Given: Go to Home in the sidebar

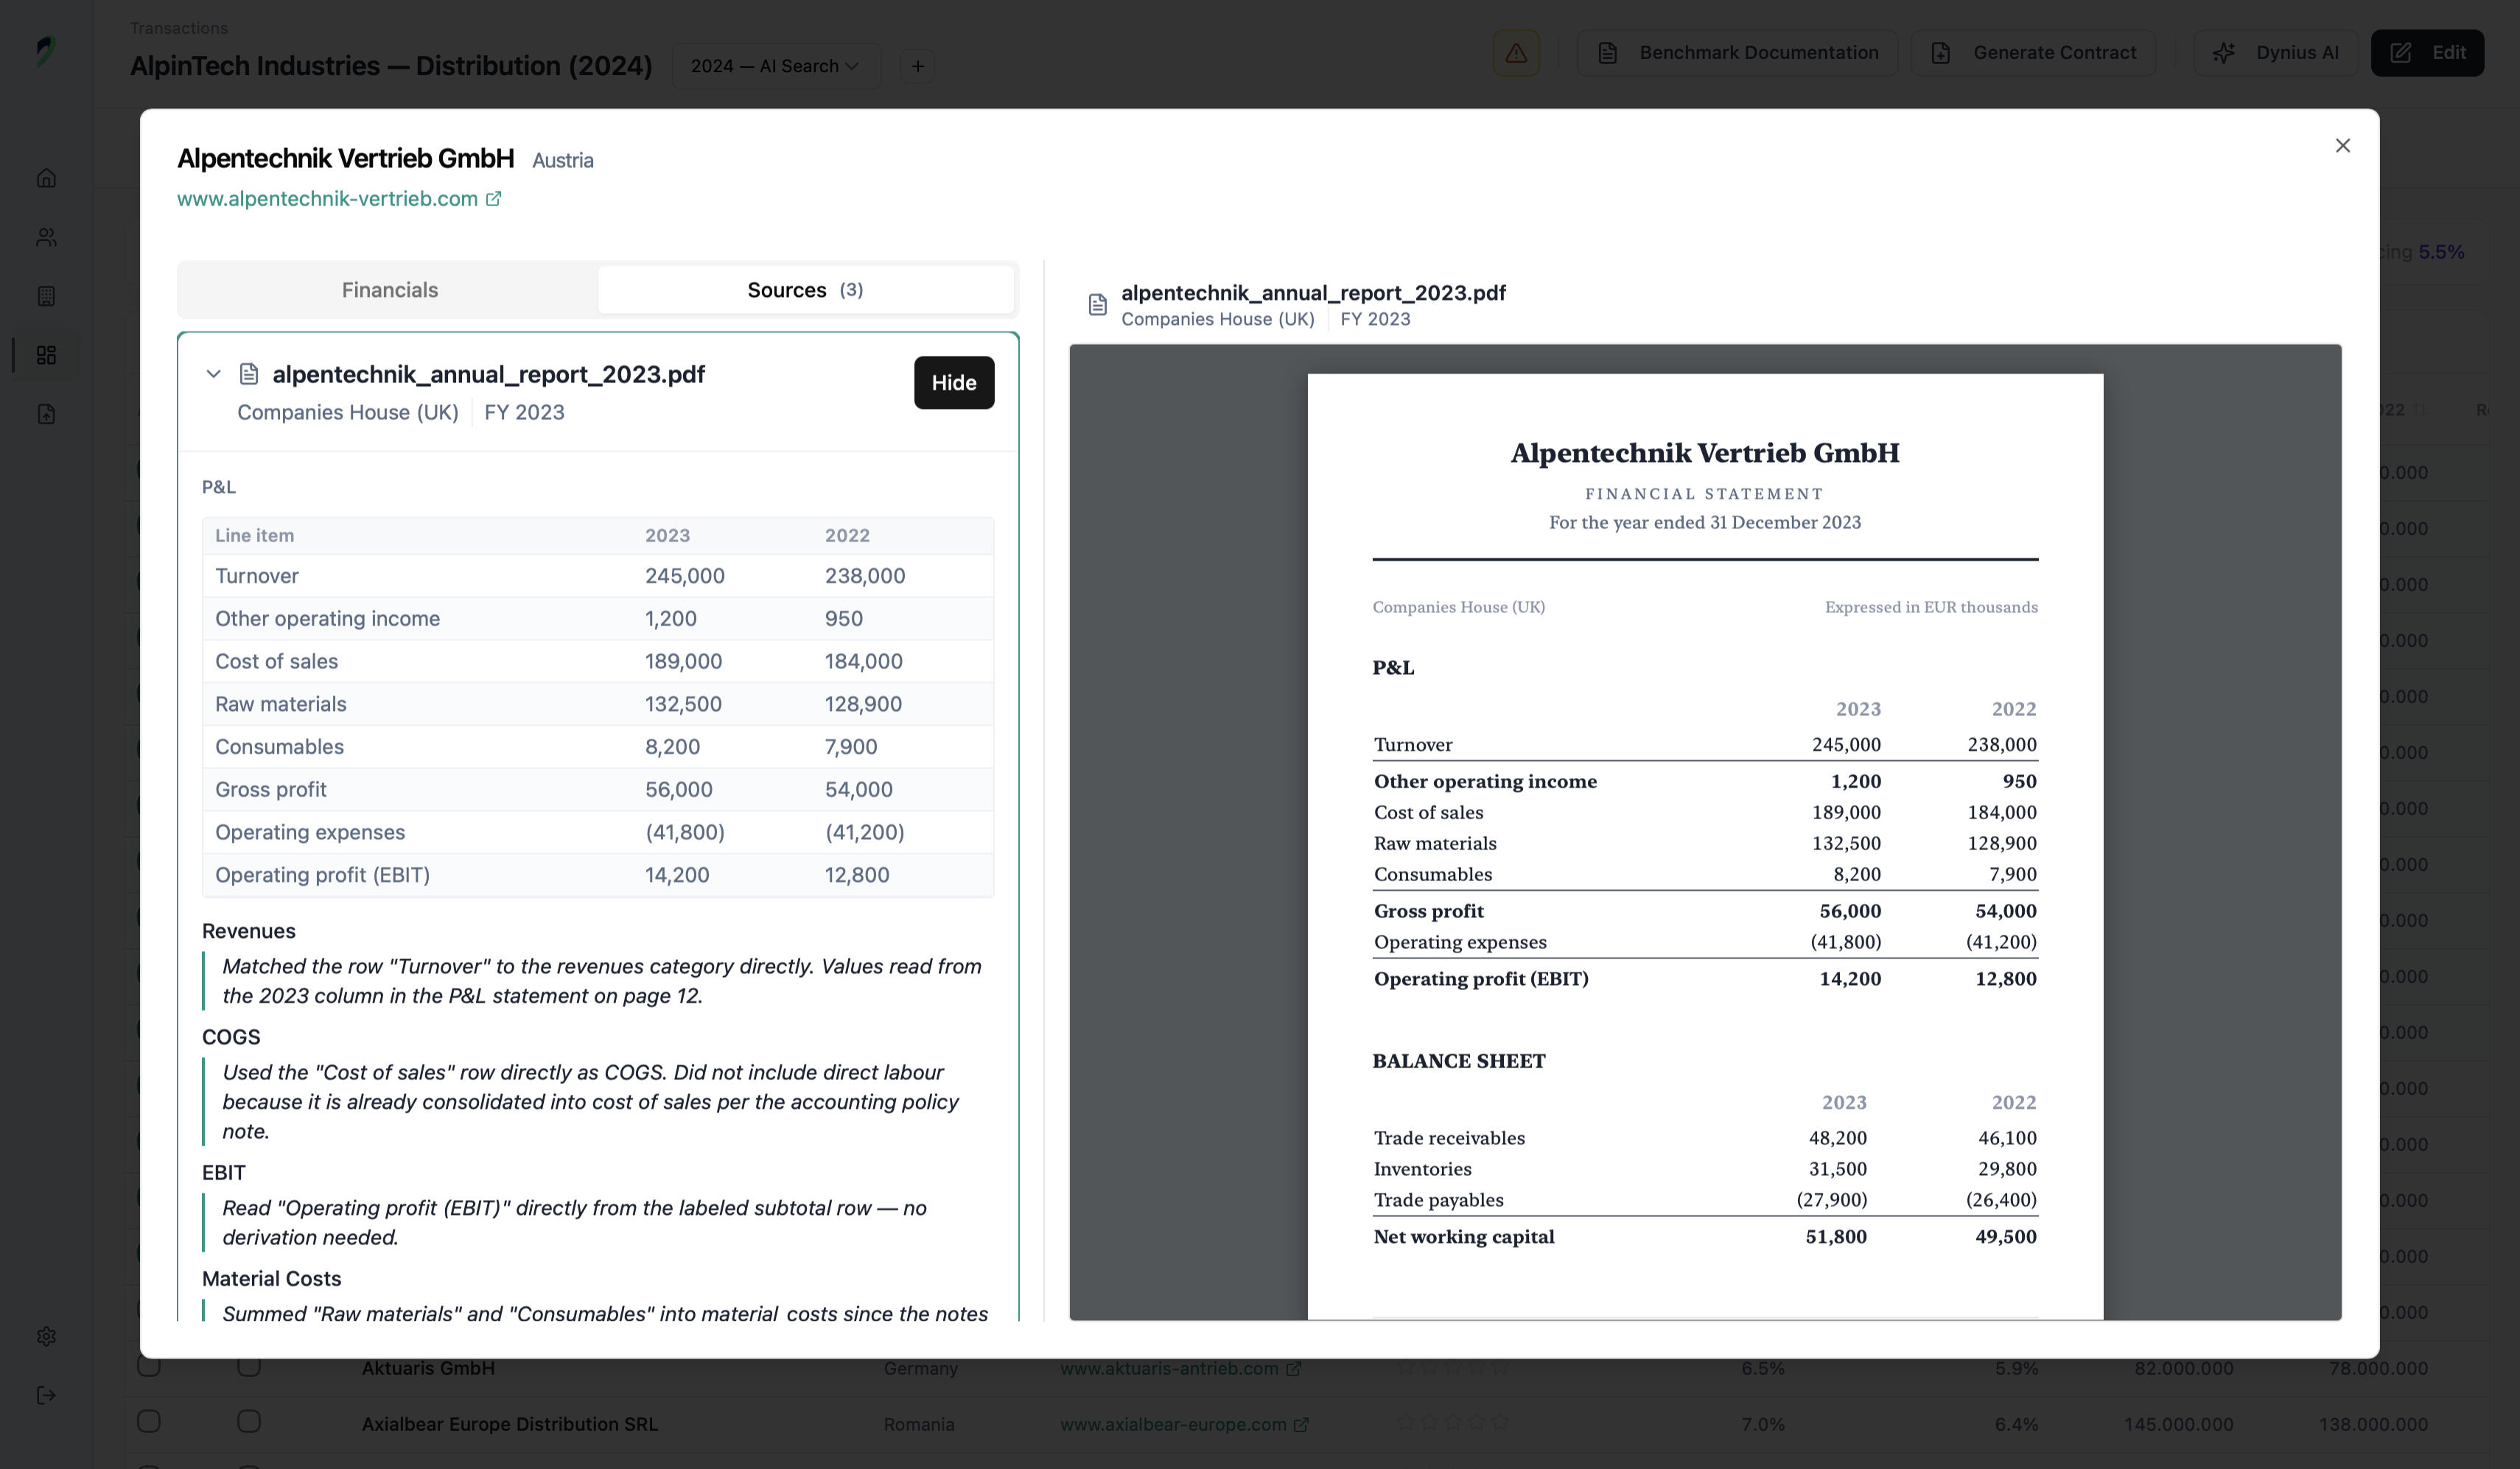Looking at the screenshot, I should click(x=46, y=178).
